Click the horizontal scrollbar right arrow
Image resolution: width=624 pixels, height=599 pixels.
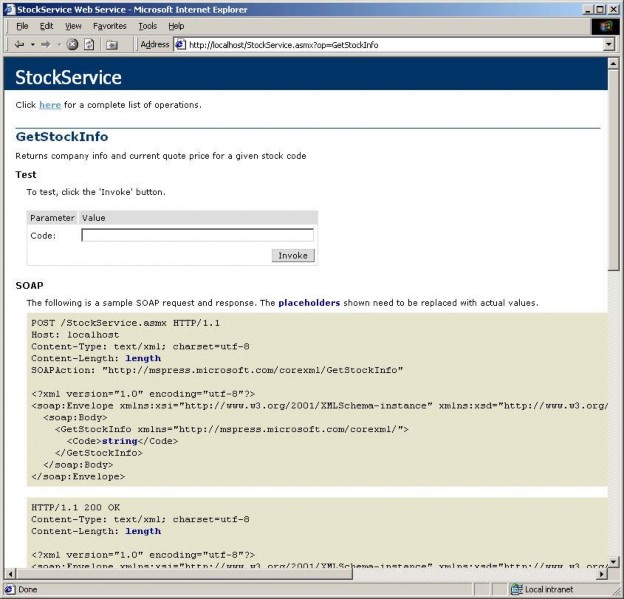[x=601, y=574]
